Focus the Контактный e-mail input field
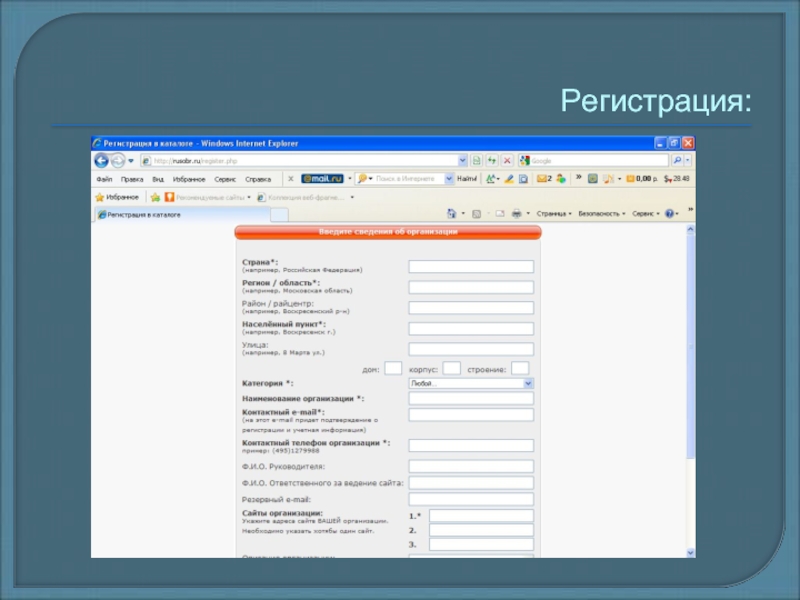 471,415
